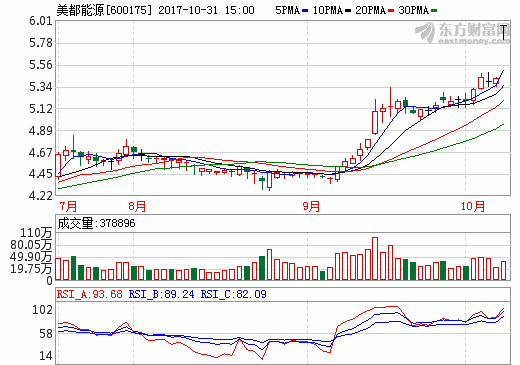Click the timestamp 2017-10-31 15:00
The height and width of the screenshot is (365, 520).
[x=206, y=10]
